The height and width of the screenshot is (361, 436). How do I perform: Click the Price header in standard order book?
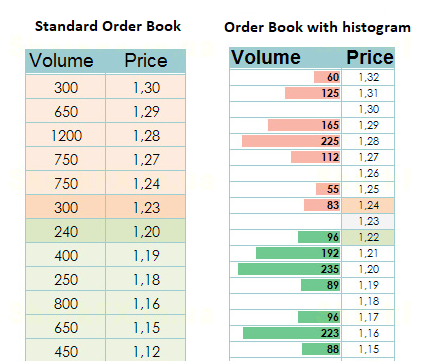tap(146, 61)
